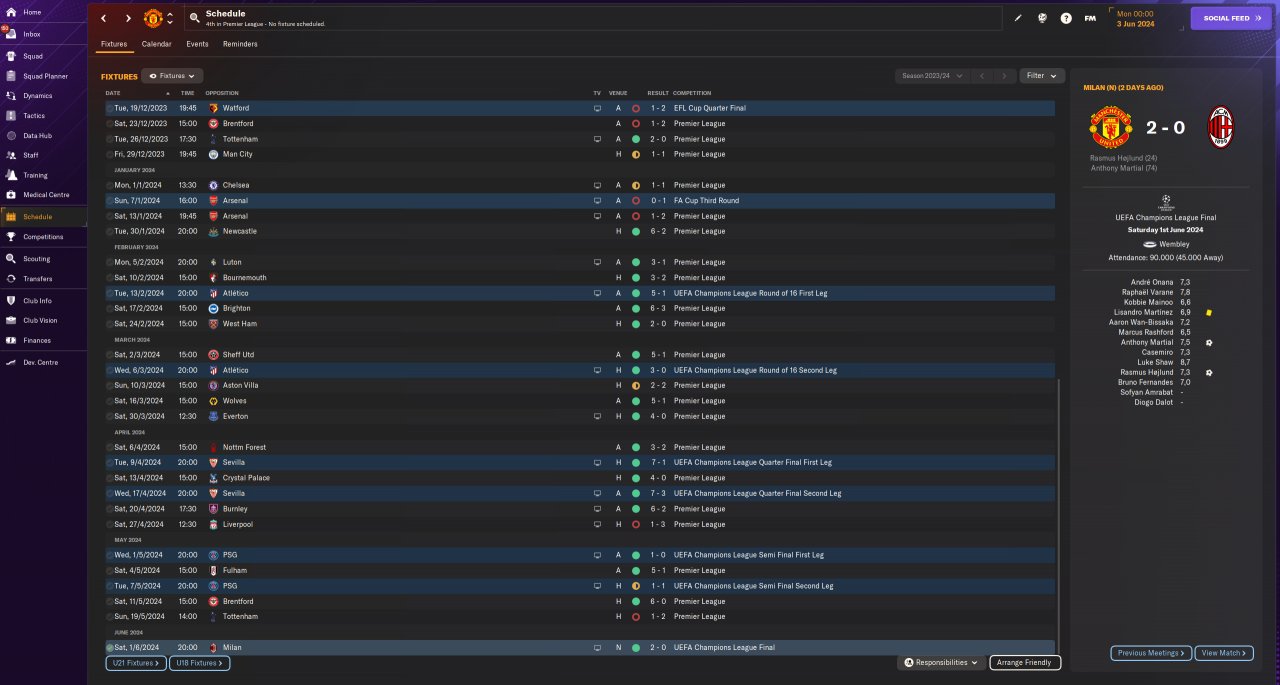Navigate back with the left arrow
Viewport: 1280px width, 685px height.
[103, 18]
